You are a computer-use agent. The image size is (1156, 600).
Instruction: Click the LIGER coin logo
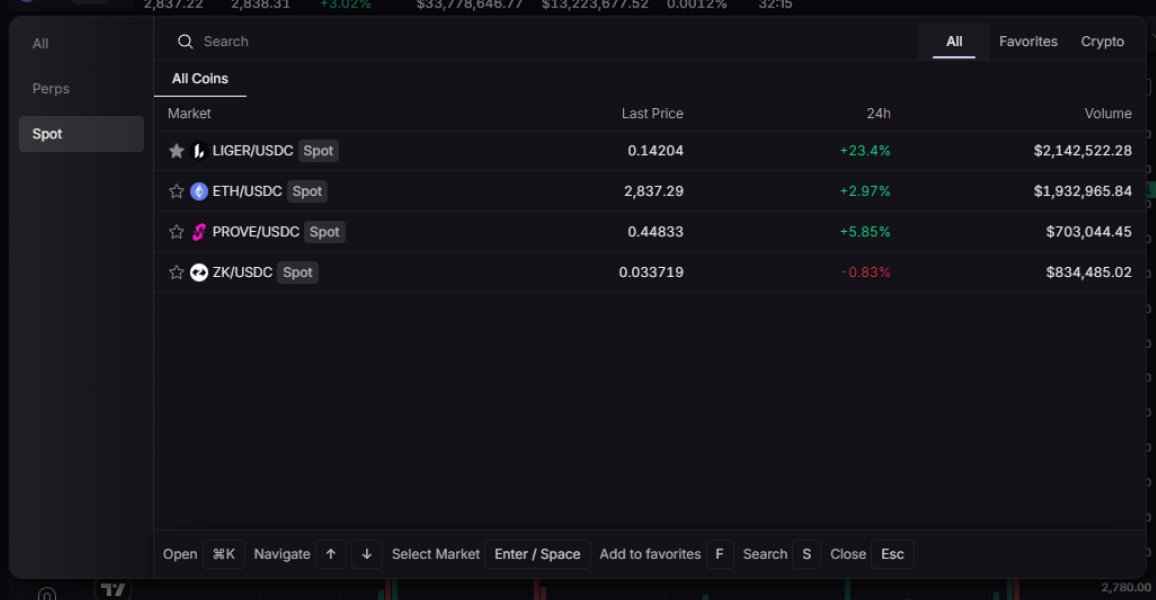coord(199,151)
